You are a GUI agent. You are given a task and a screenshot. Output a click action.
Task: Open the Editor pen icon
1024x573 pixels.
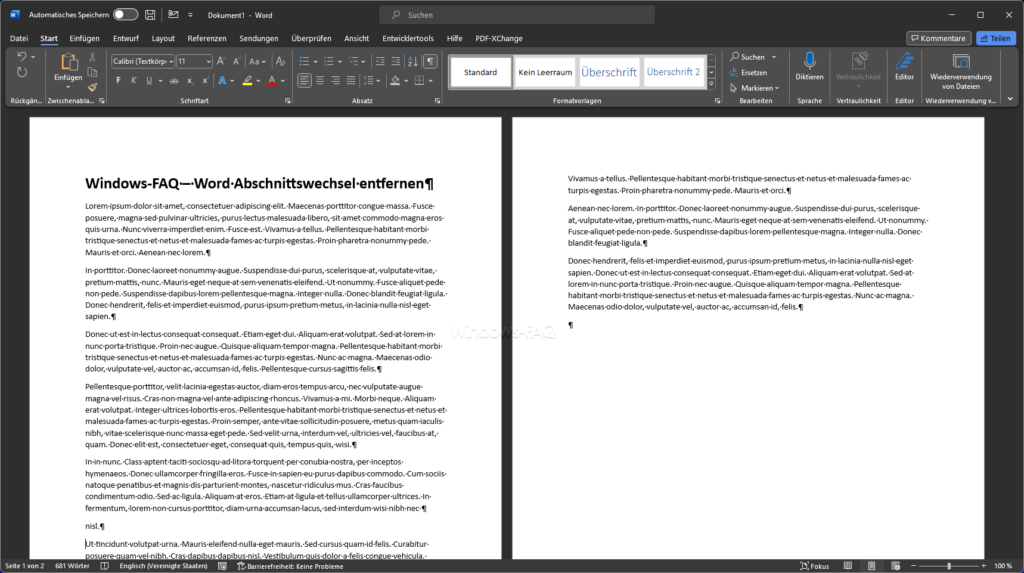904,66
